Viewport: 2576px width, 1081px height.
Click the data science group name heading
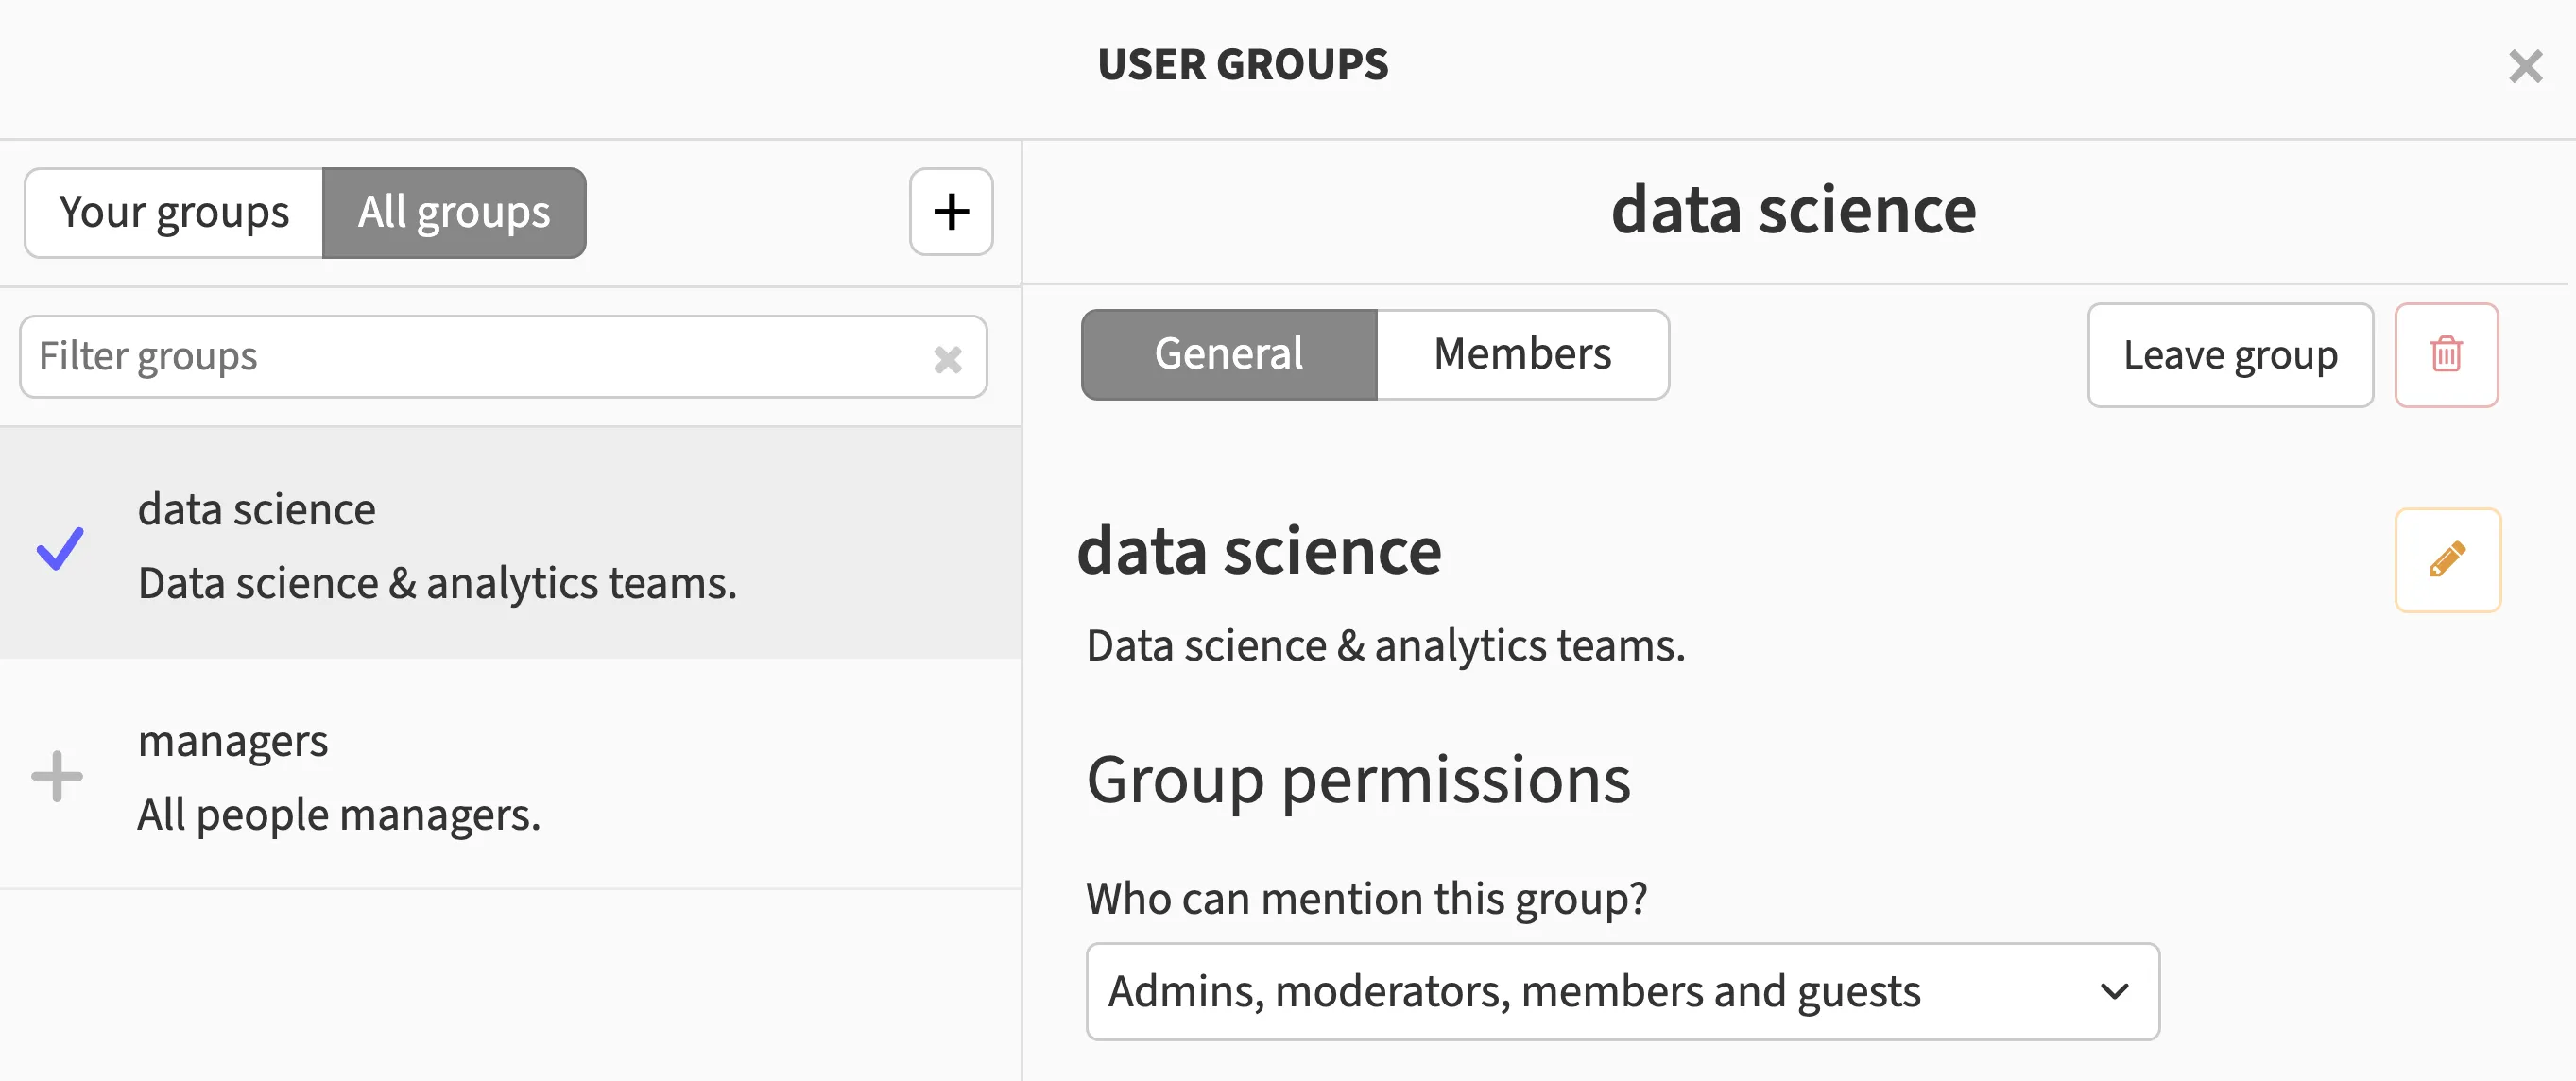tap(1258, 551)
